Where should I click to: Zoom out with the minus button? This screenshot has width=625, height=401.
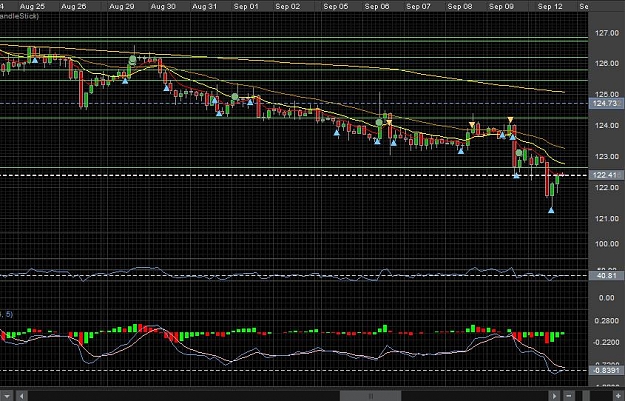(568, 396)
